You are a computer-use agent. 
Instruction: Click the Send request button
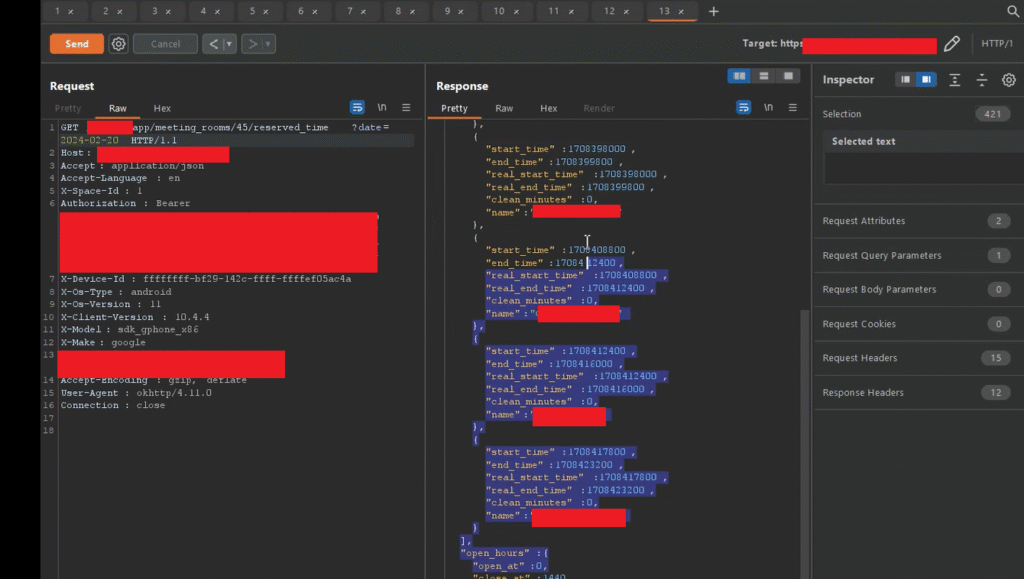coord(77,44)
